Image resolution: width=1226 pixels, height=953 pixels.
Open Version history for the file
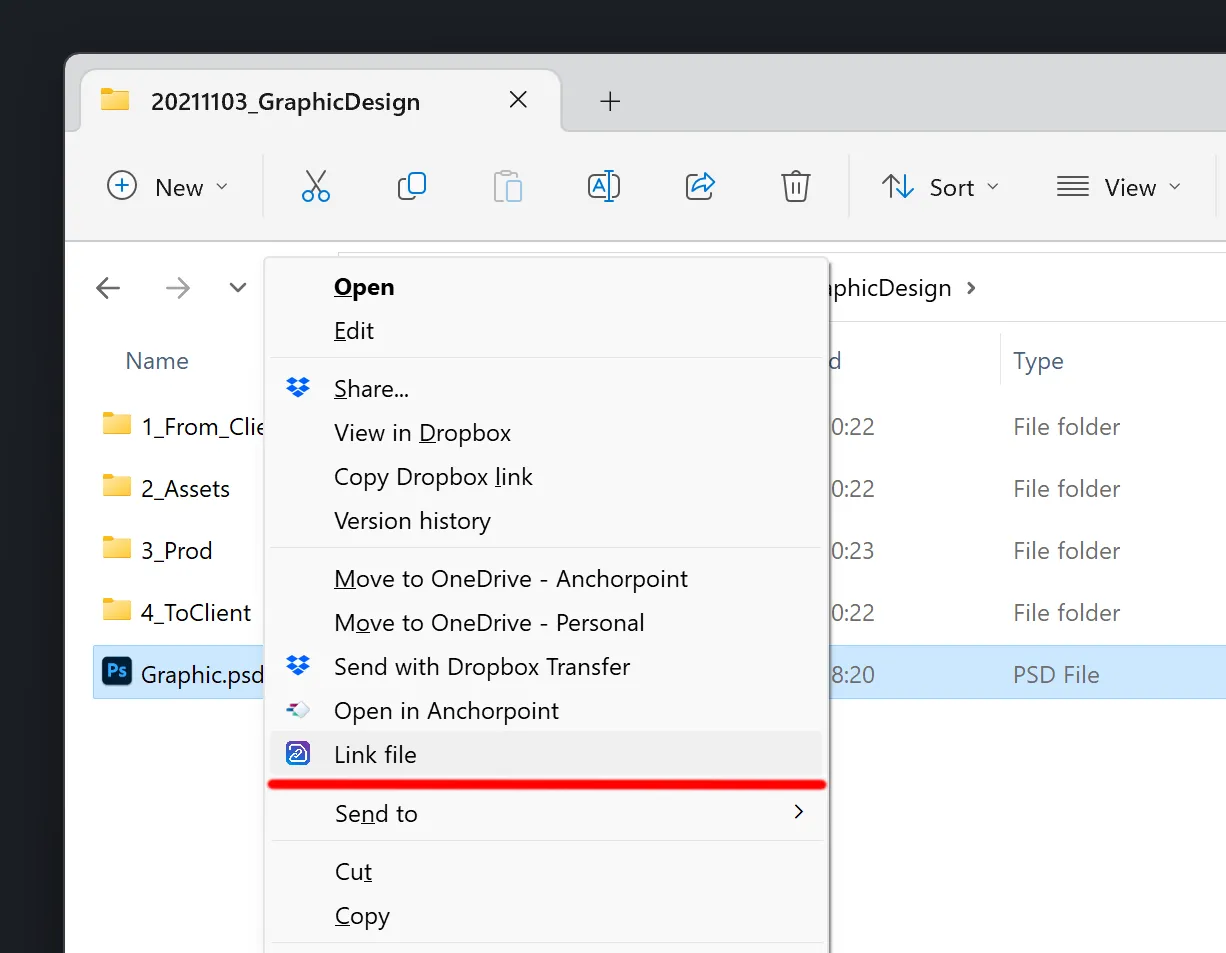(x=412, y=520)
